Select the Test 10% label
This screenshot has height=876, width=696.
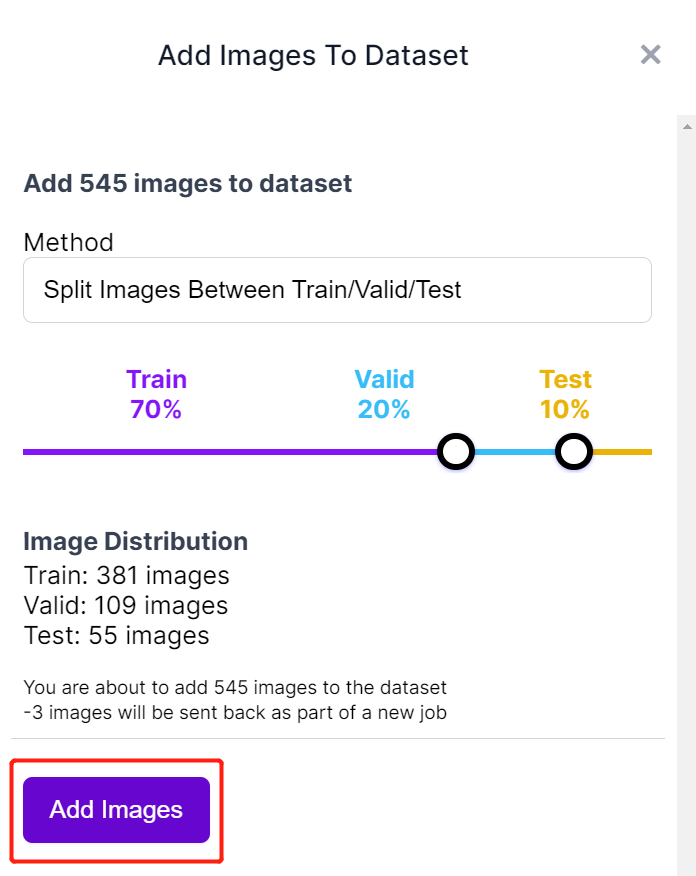[565, 394]
